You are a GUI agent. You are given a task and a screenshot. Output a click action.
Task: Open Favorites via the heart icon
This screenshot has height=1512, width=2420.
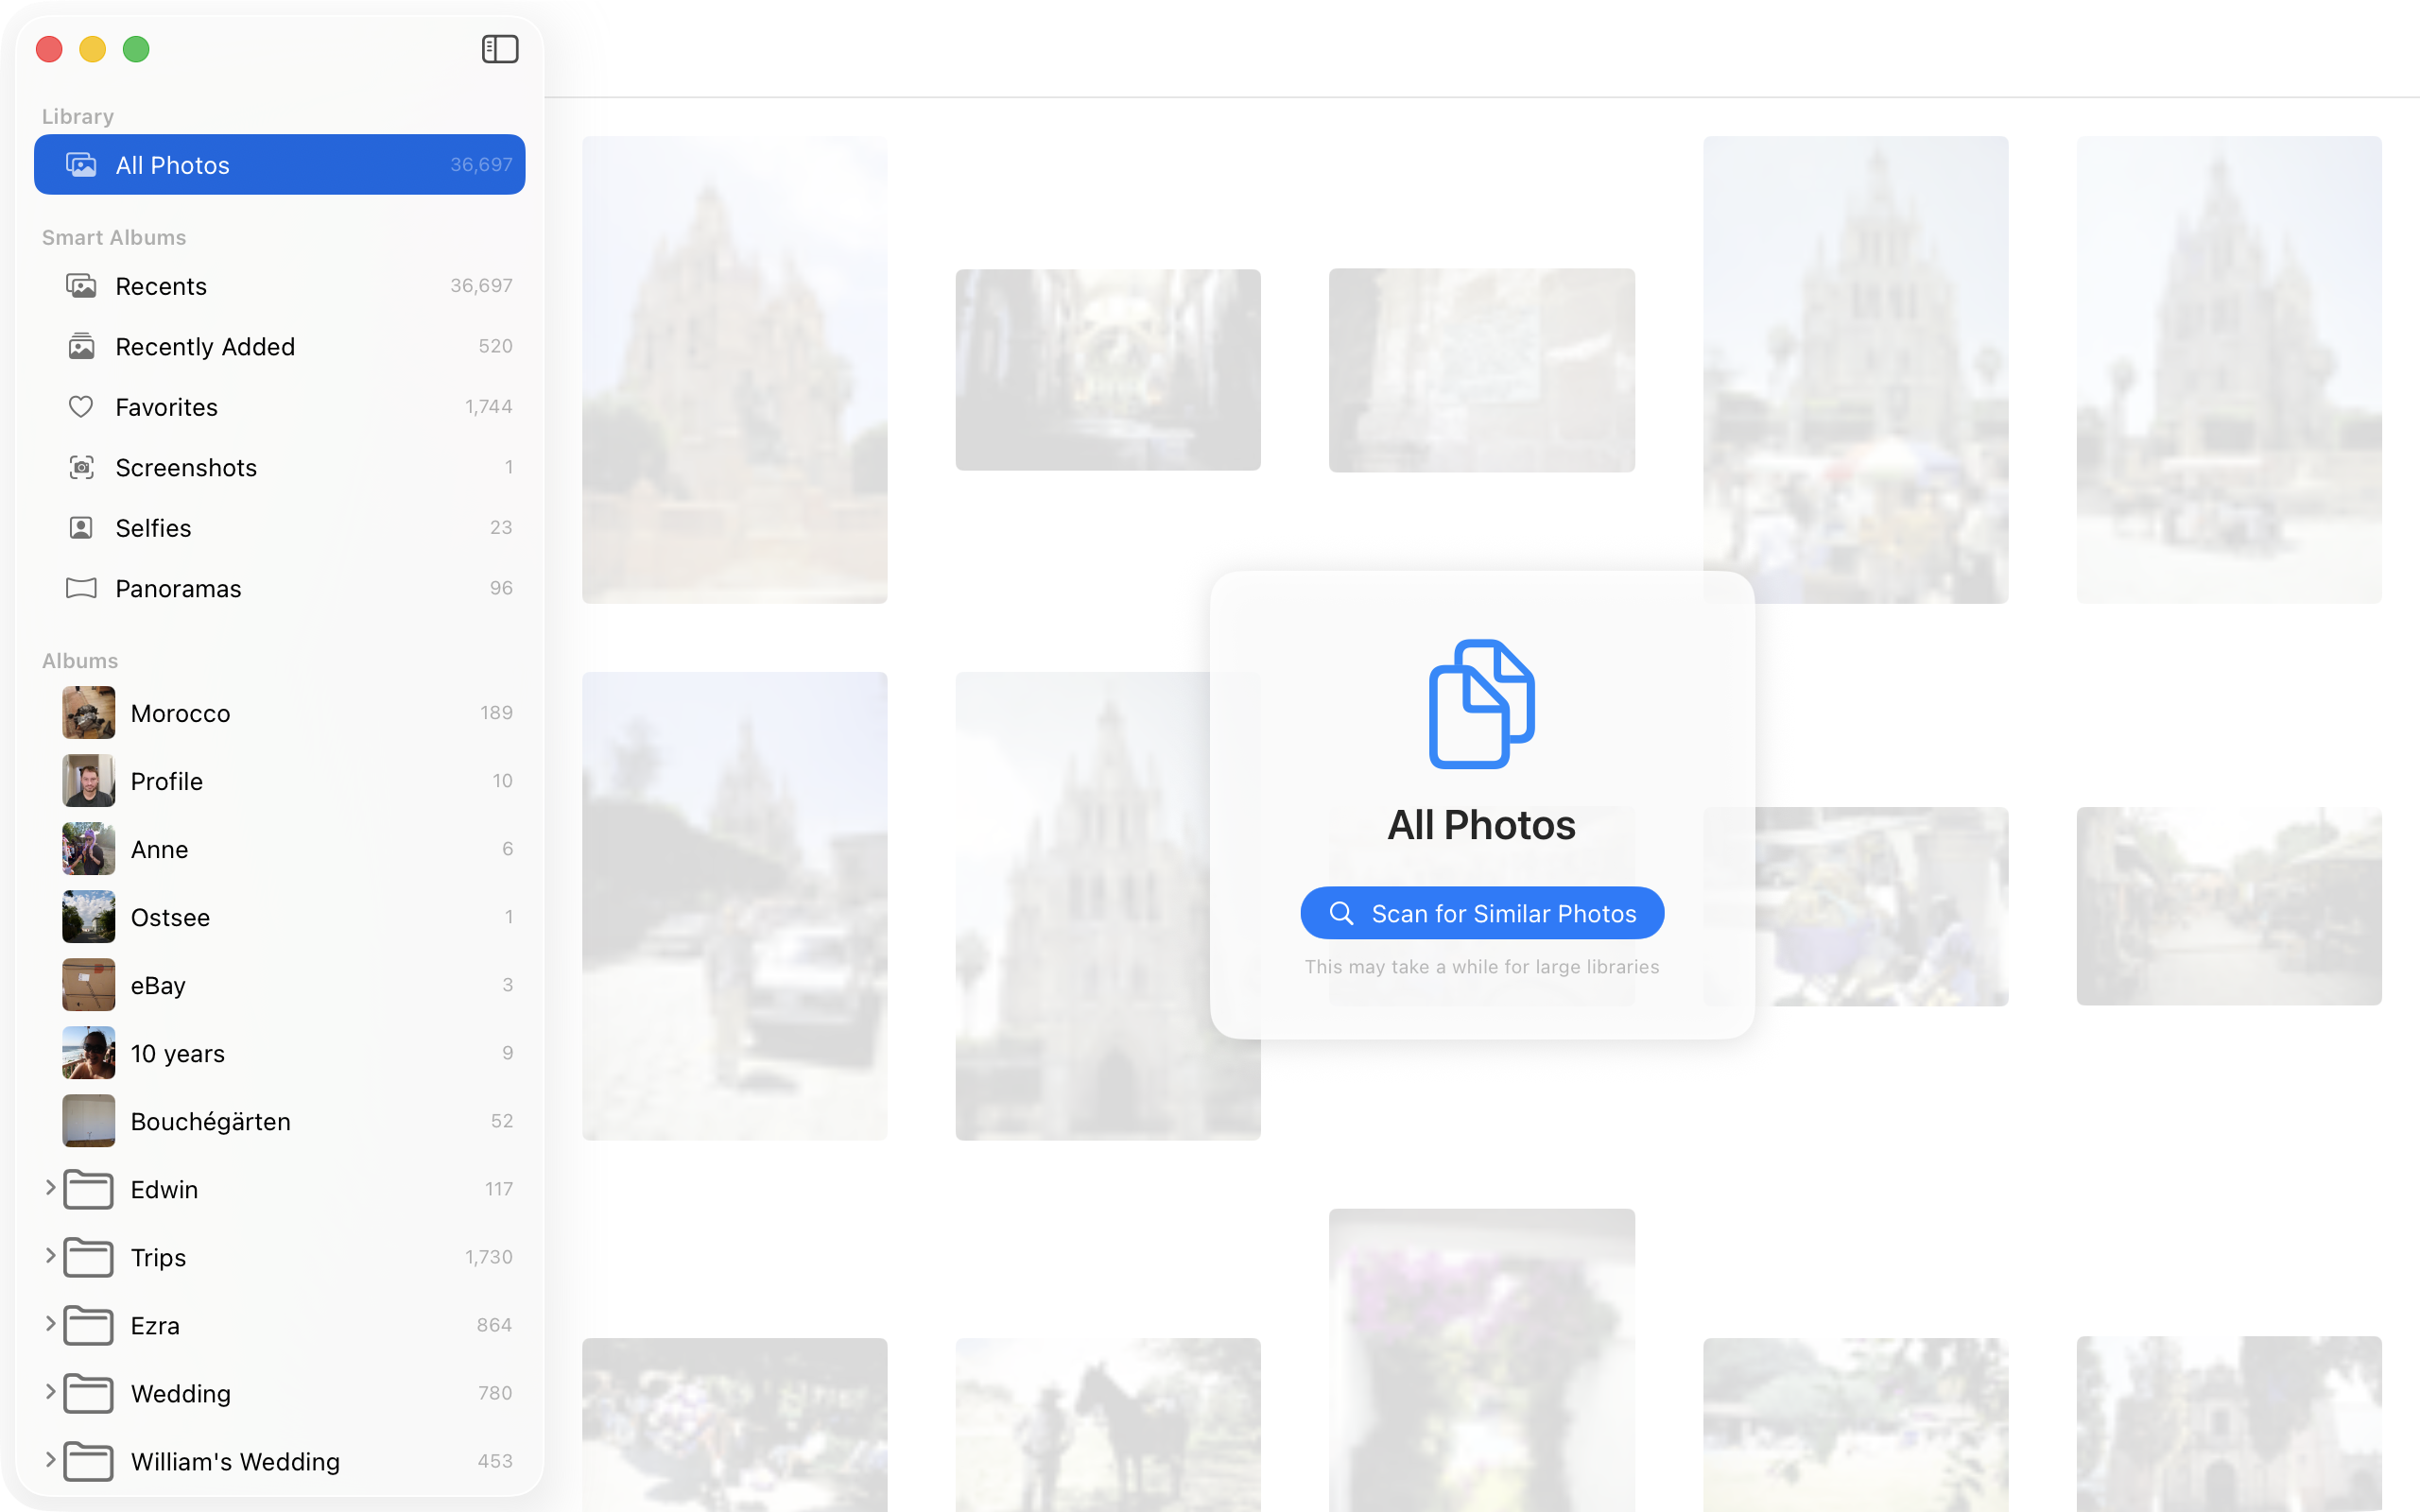pyautogui.click(x=84, y=406)
